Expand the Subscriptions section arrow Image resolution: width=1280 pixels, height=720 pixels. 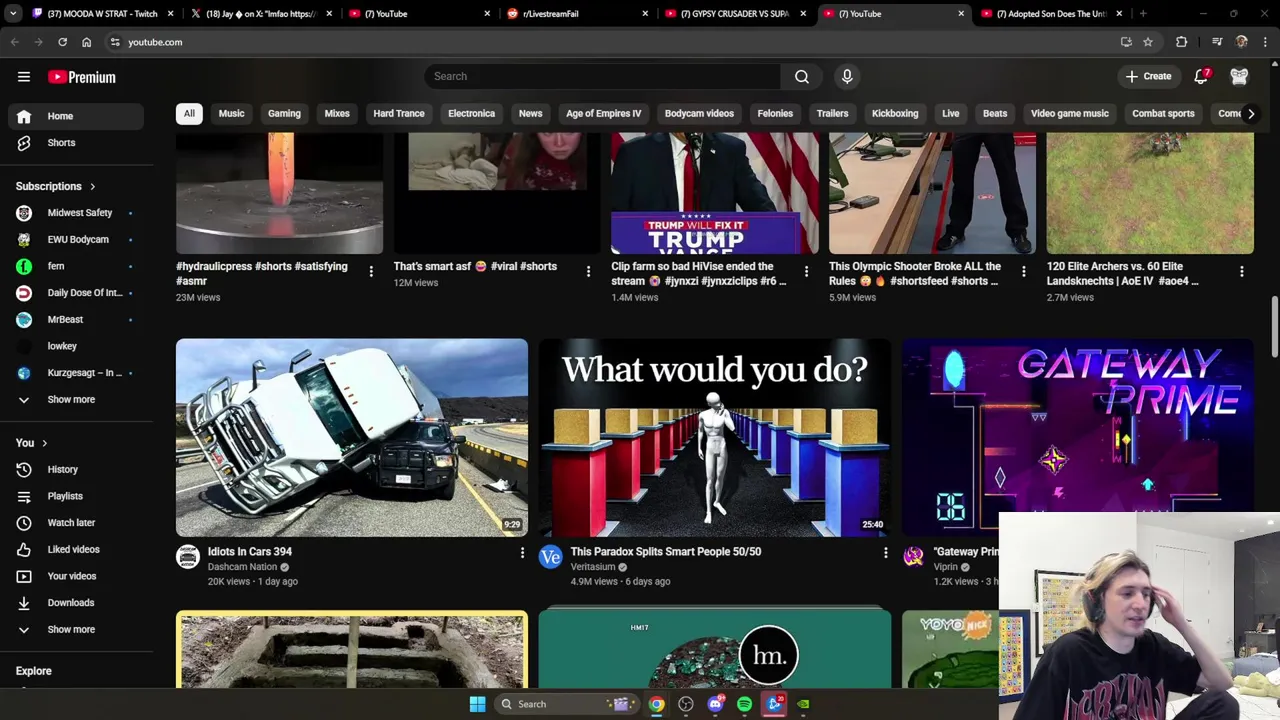[x=92, y=186]
